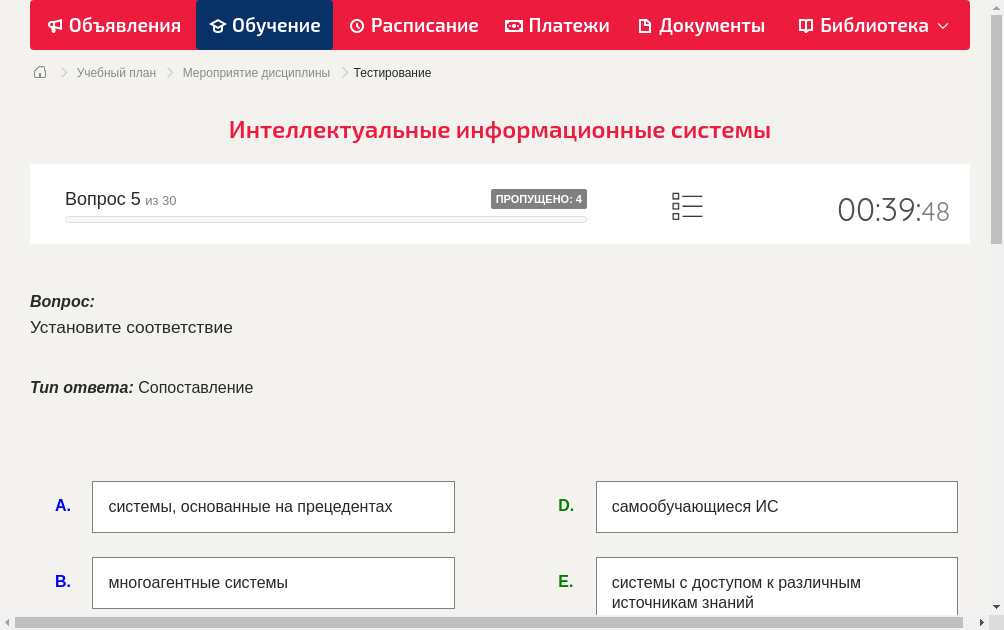Click the payment card icon for Платежи
Screen dimensions: 1004x630
pos(513,25)
